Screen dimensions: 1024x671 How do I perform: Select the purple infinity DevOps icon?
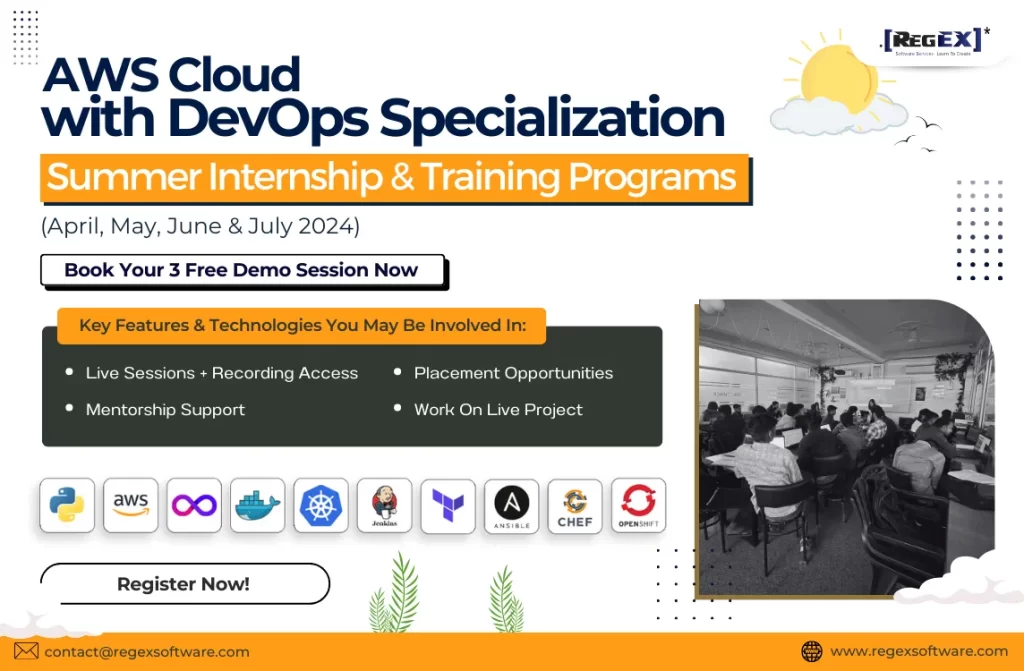(194, 505)
